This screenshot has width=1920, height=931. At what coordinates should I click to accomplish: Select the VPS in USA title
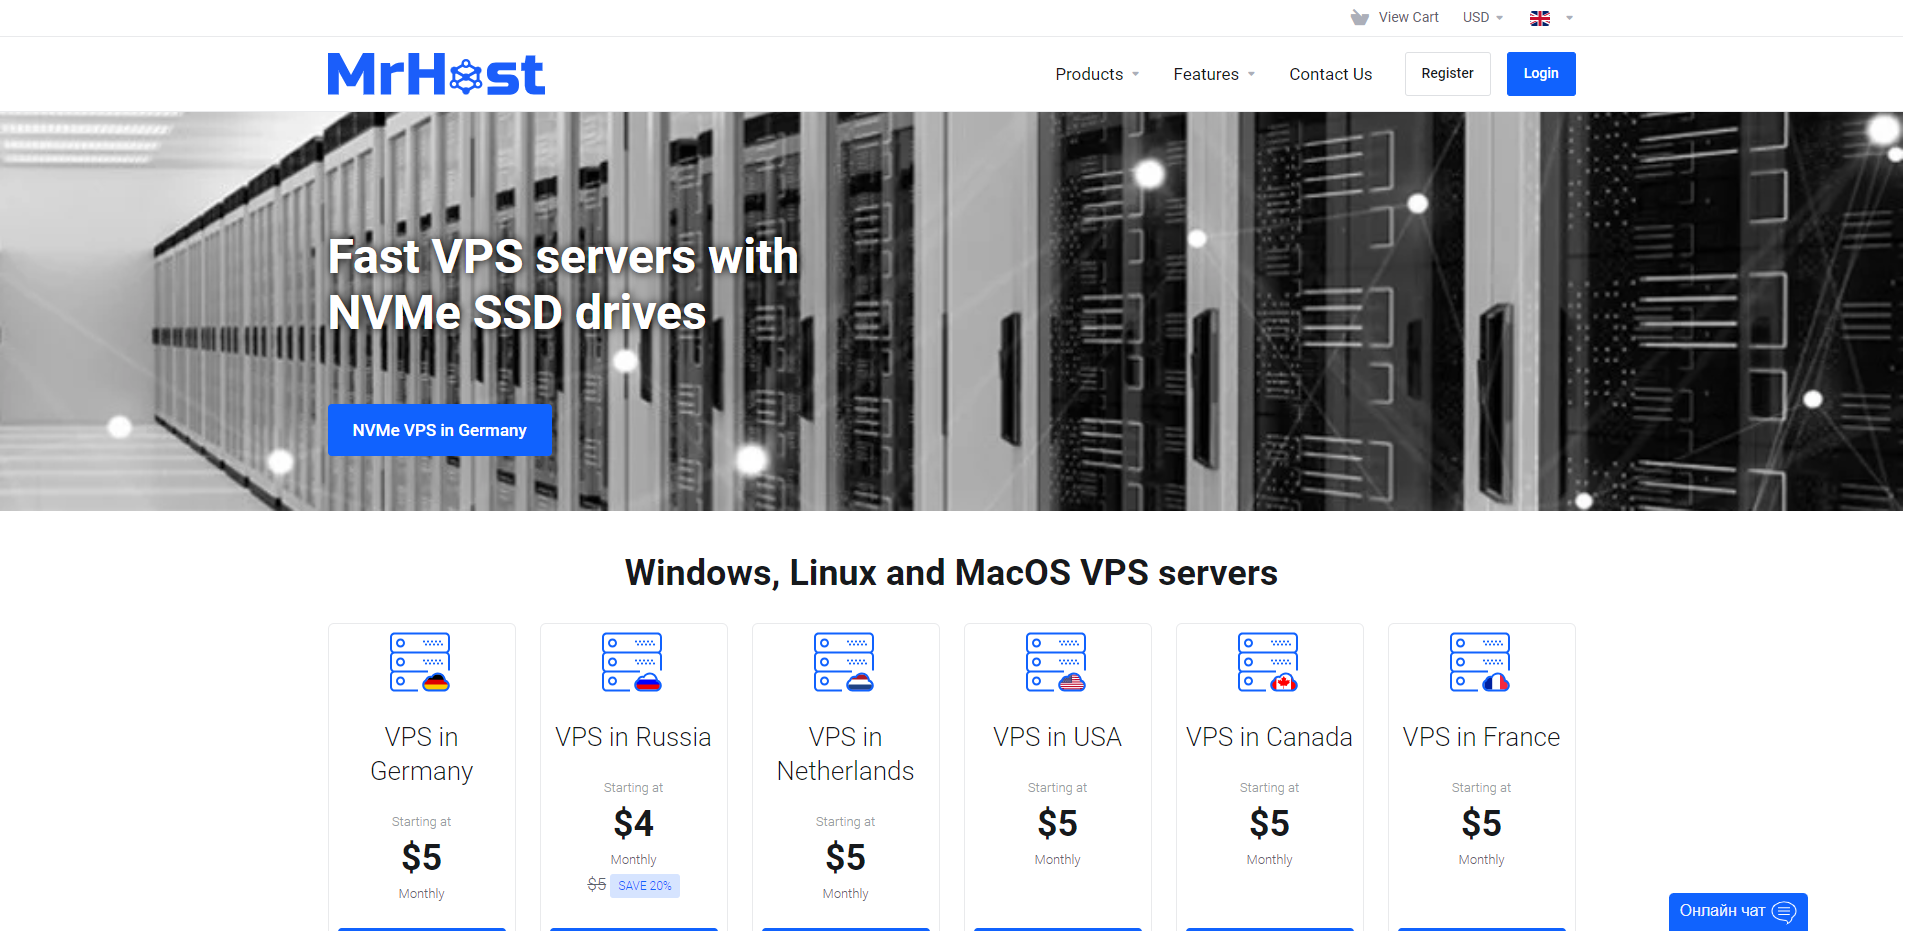tap(1057, 737)
